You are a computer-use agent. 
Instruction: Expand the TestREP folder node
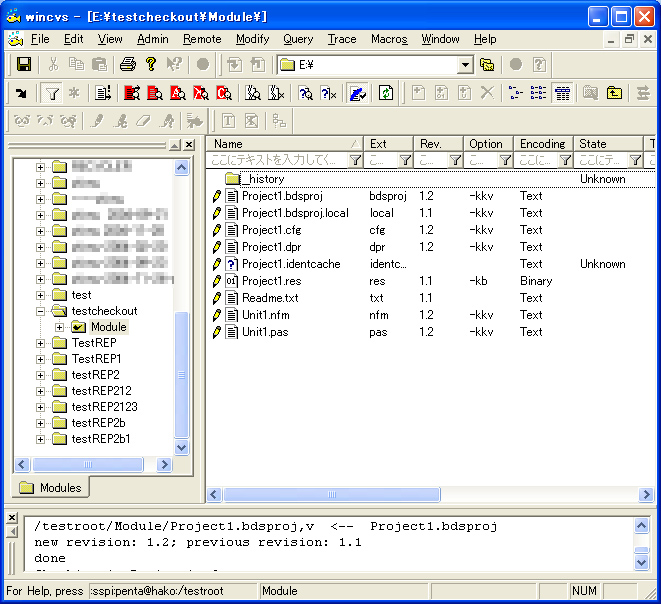40,344
